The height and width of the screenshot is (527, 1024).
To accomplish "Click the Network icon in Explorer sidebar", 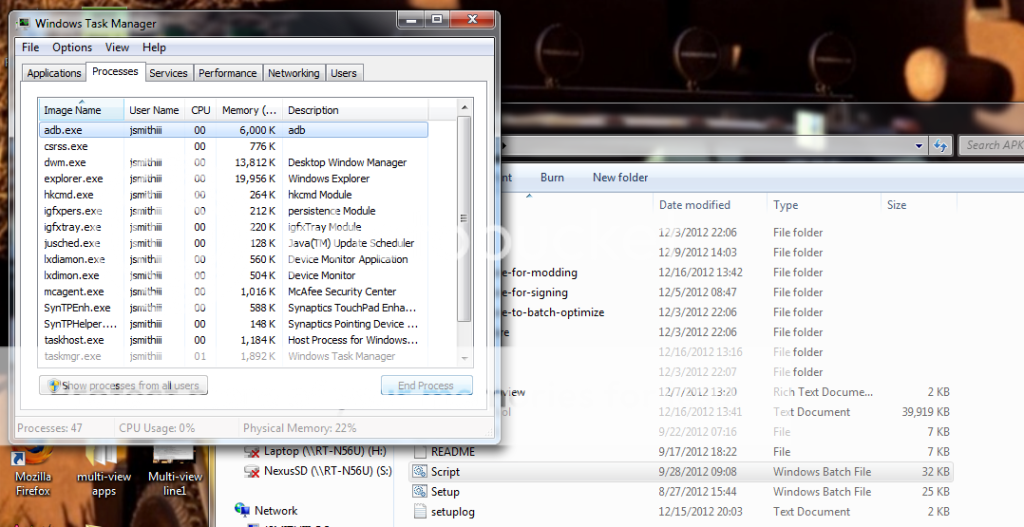I will tap(242, 510).
